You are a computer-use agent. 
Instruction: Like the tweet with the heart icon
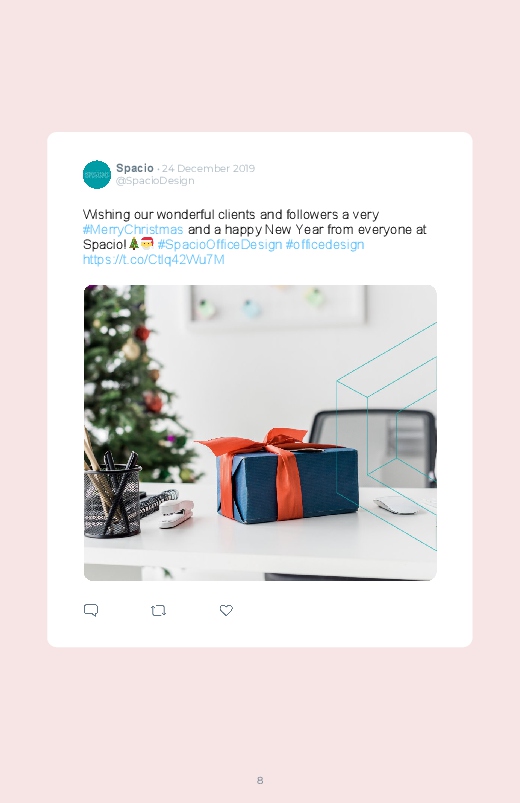(226, 610)
